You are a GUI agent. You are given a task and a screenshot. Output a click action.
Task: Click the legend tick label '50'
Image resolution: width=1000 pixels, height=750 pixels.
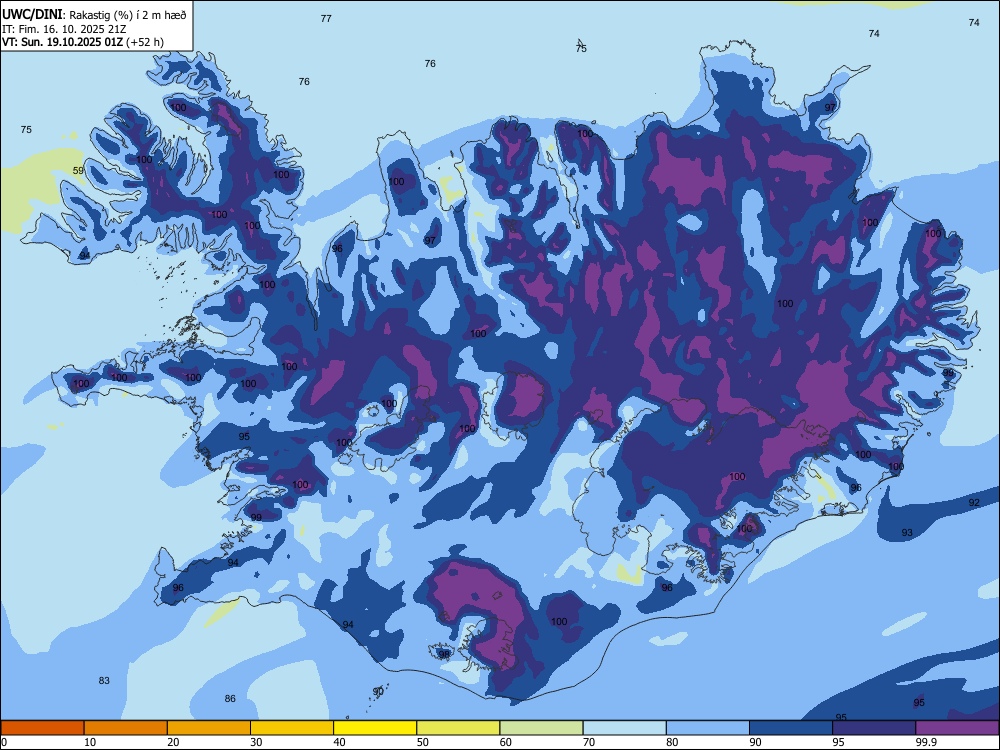tap(422, 742)
